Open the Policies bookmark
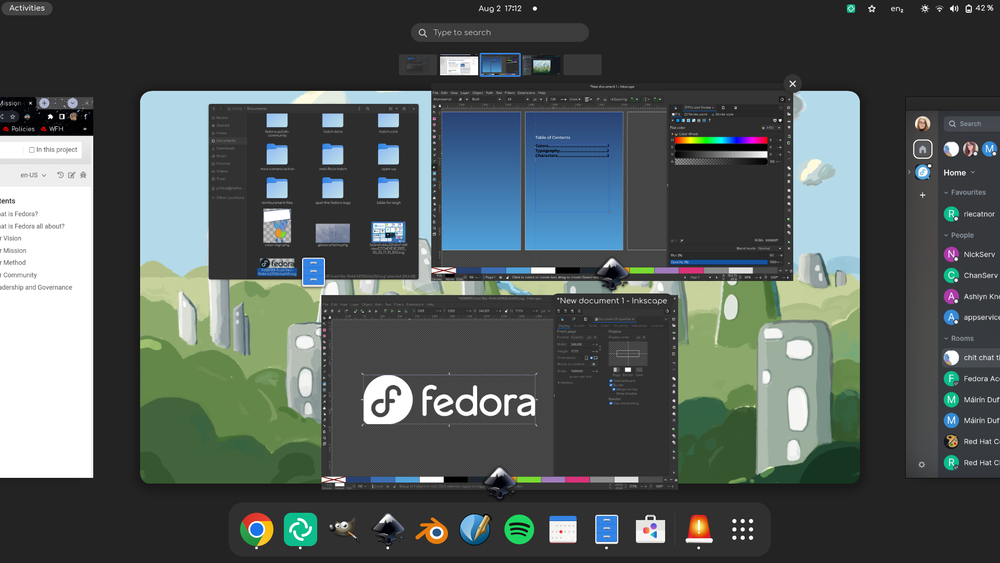 pyautogui.click(x=18, y=129)
